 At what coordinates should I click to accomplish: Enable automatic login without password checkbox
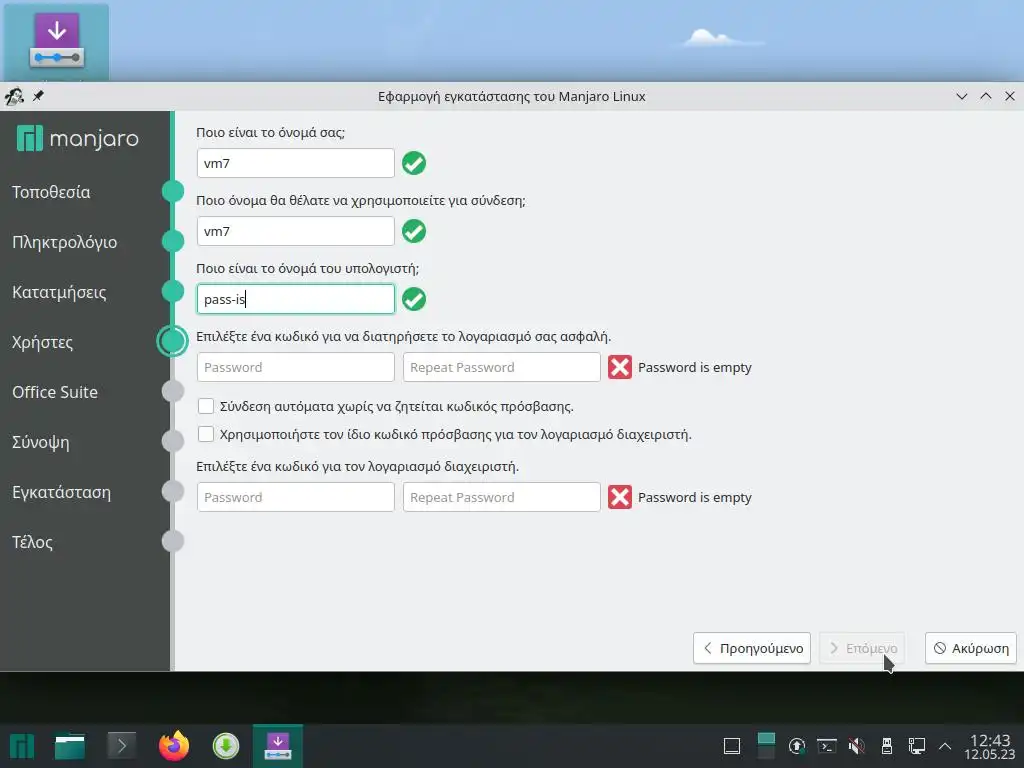coord(206,406)
